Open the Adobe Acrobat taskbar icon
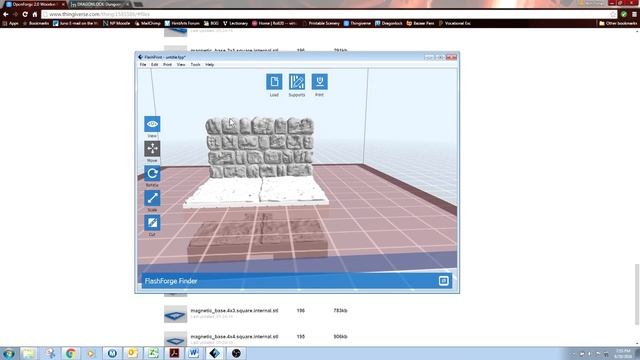 (x=174, y=353)
